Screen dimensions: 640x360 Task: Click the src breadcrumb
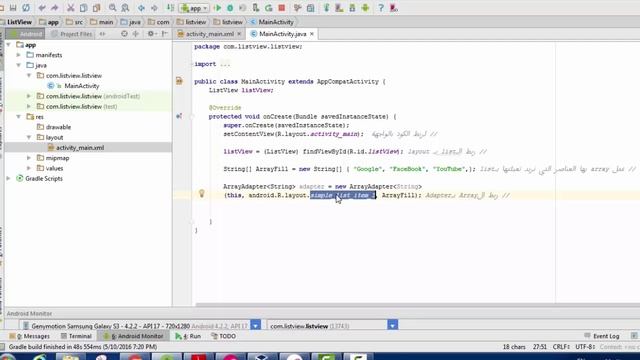tap(74, 22)
